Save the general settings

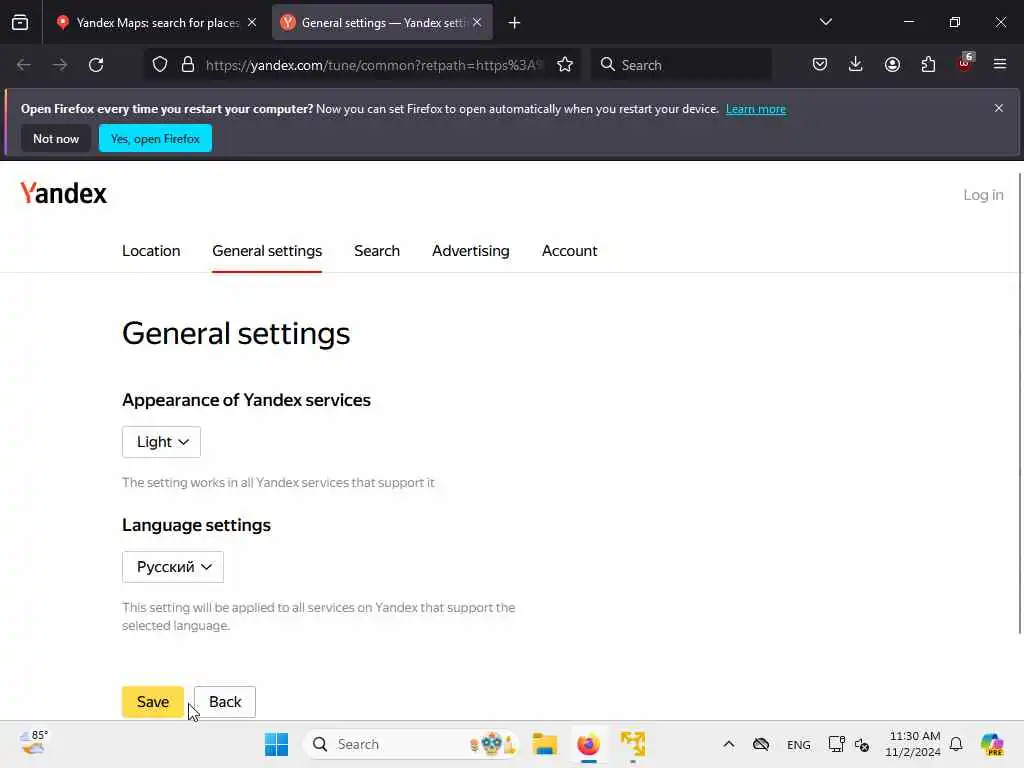[x=153, y=702]
